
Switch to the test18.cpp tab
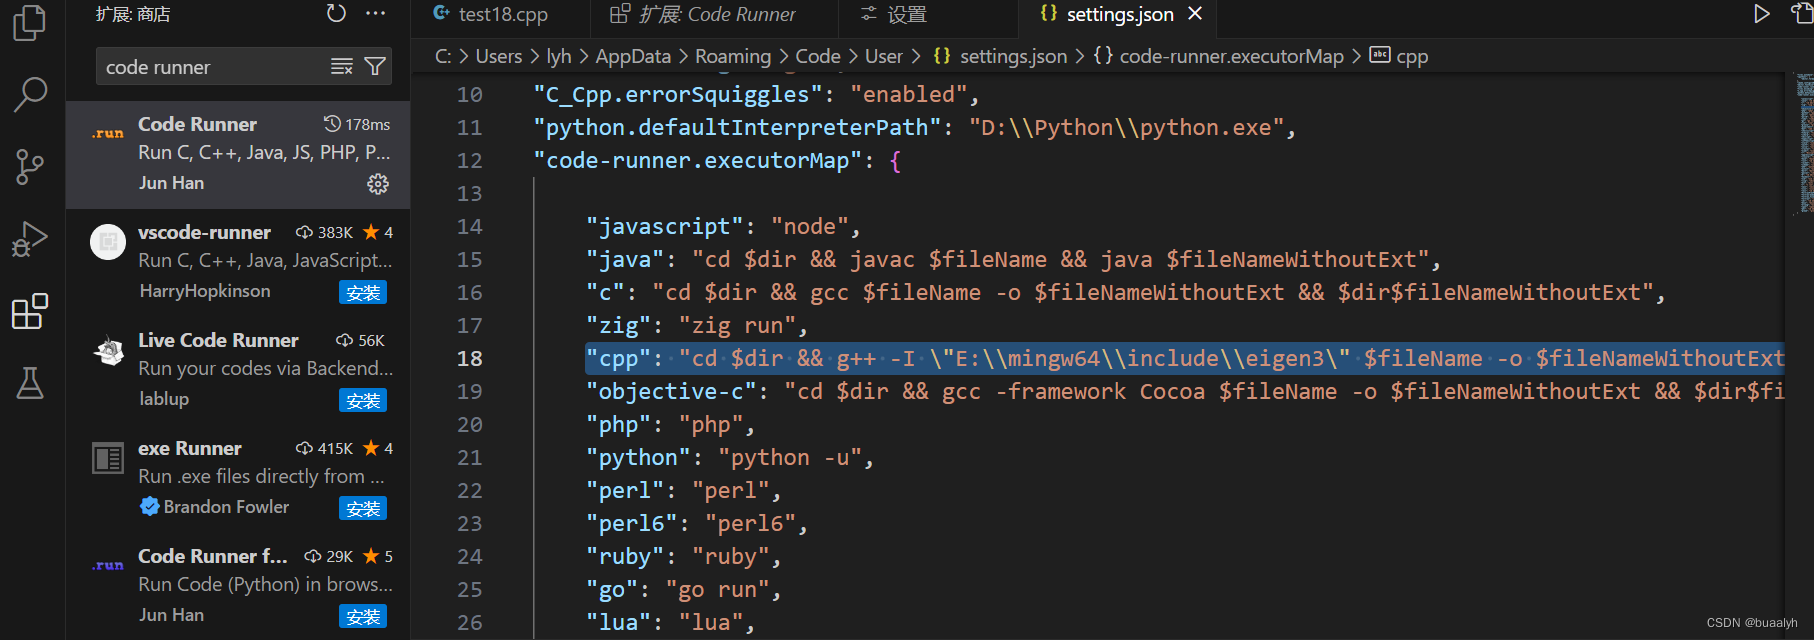[503, 15]
